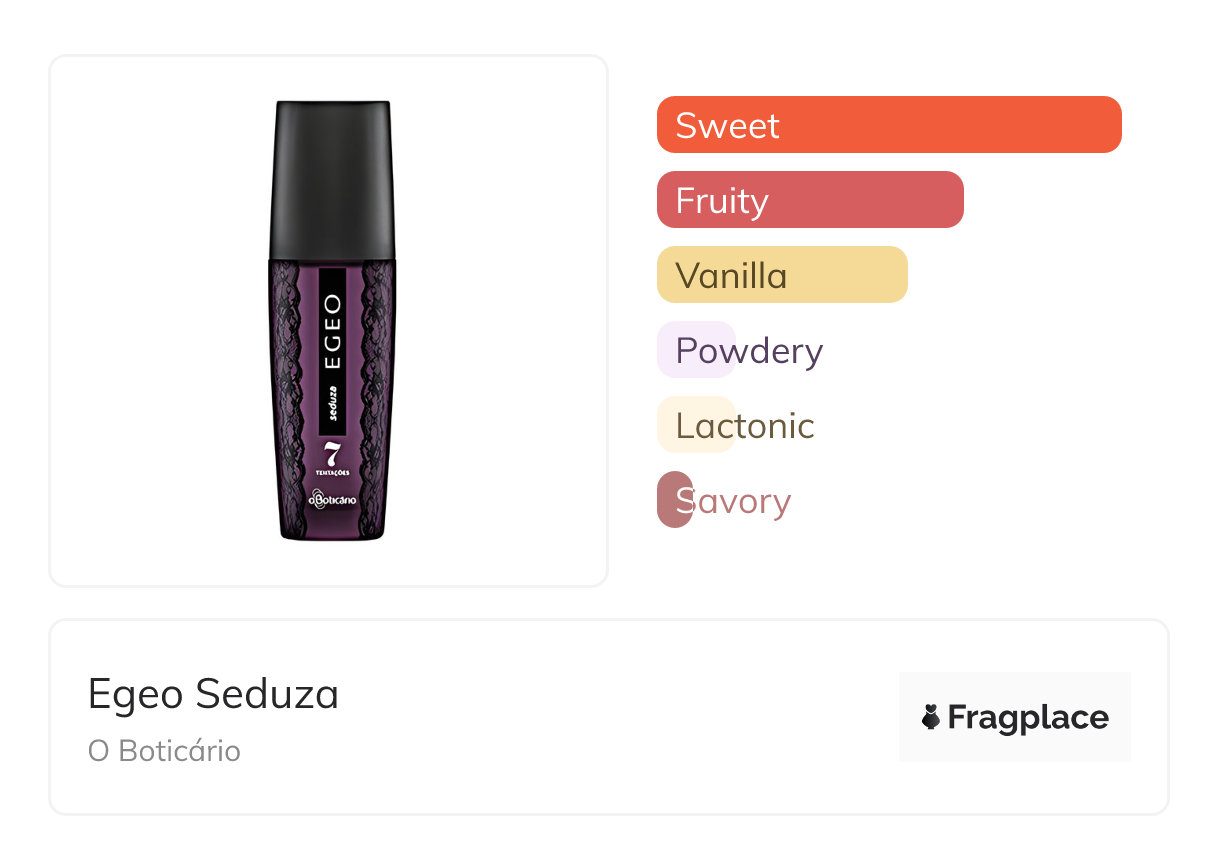Image resolution: width=1218 pixels, height=864 pixels.
Task: Click the Fragplace perfume bottle logo icon
Action: 931,717
